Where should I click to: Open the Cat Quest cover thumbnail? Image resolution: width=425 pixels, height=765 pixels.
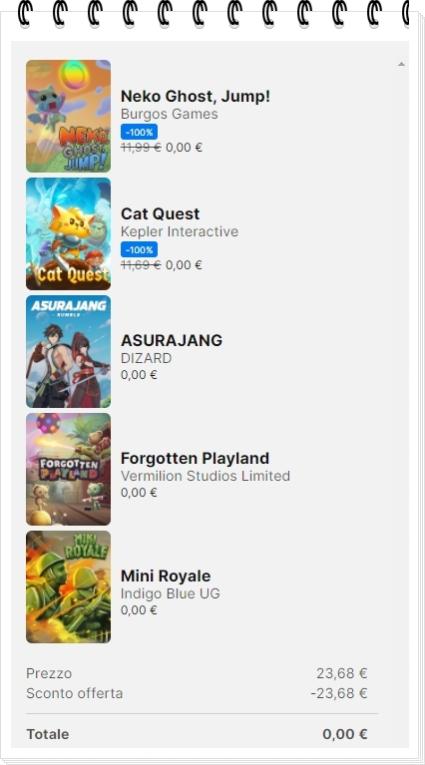tap(68, 234)
